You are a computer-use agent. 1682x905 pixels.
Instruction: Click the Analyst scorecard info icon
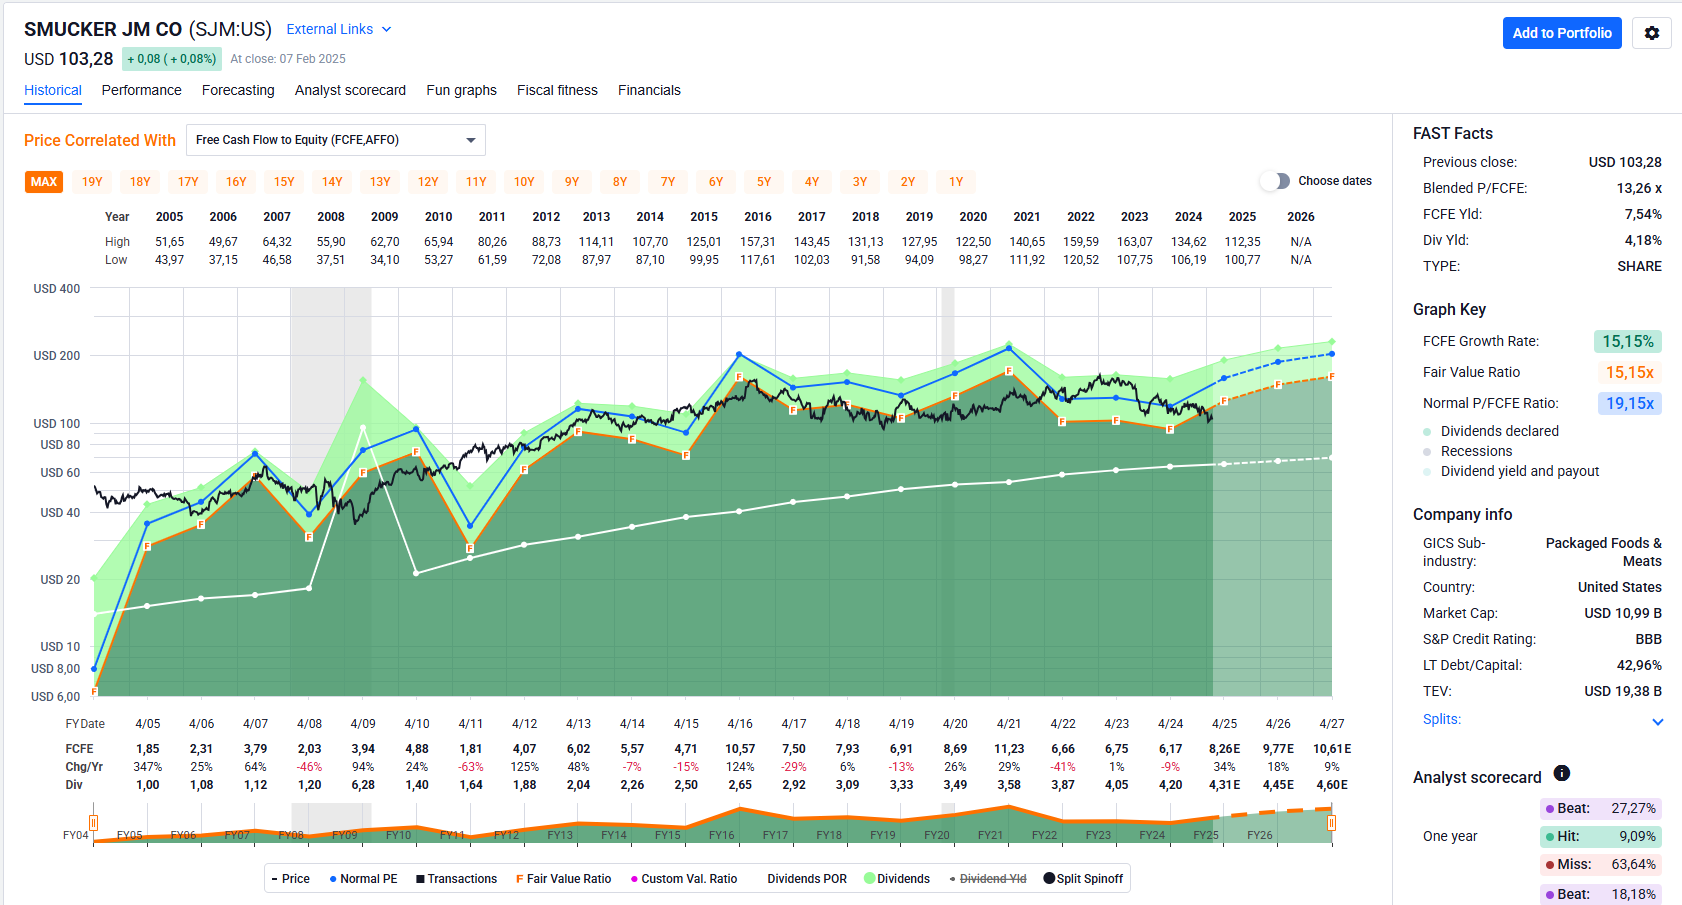pos(1561,773)
